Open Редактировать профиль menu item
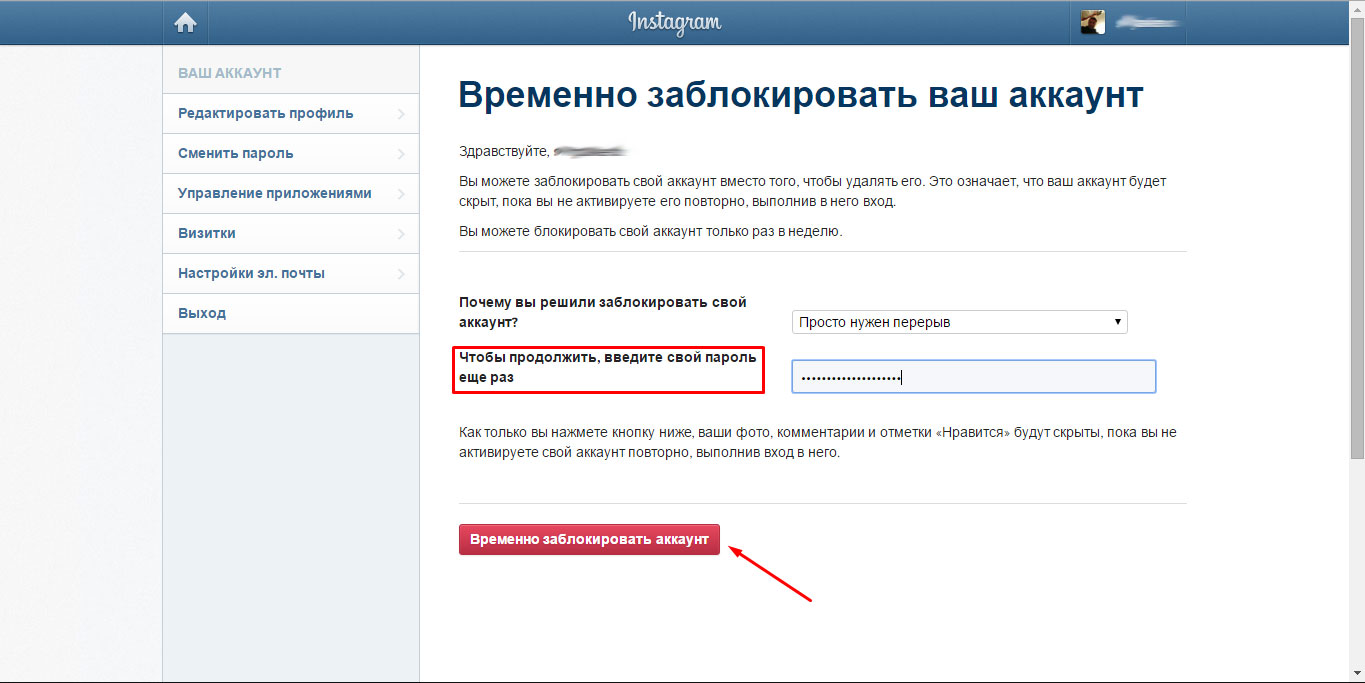This screenshot has height=683, width=1365. (x=266, y=113)
